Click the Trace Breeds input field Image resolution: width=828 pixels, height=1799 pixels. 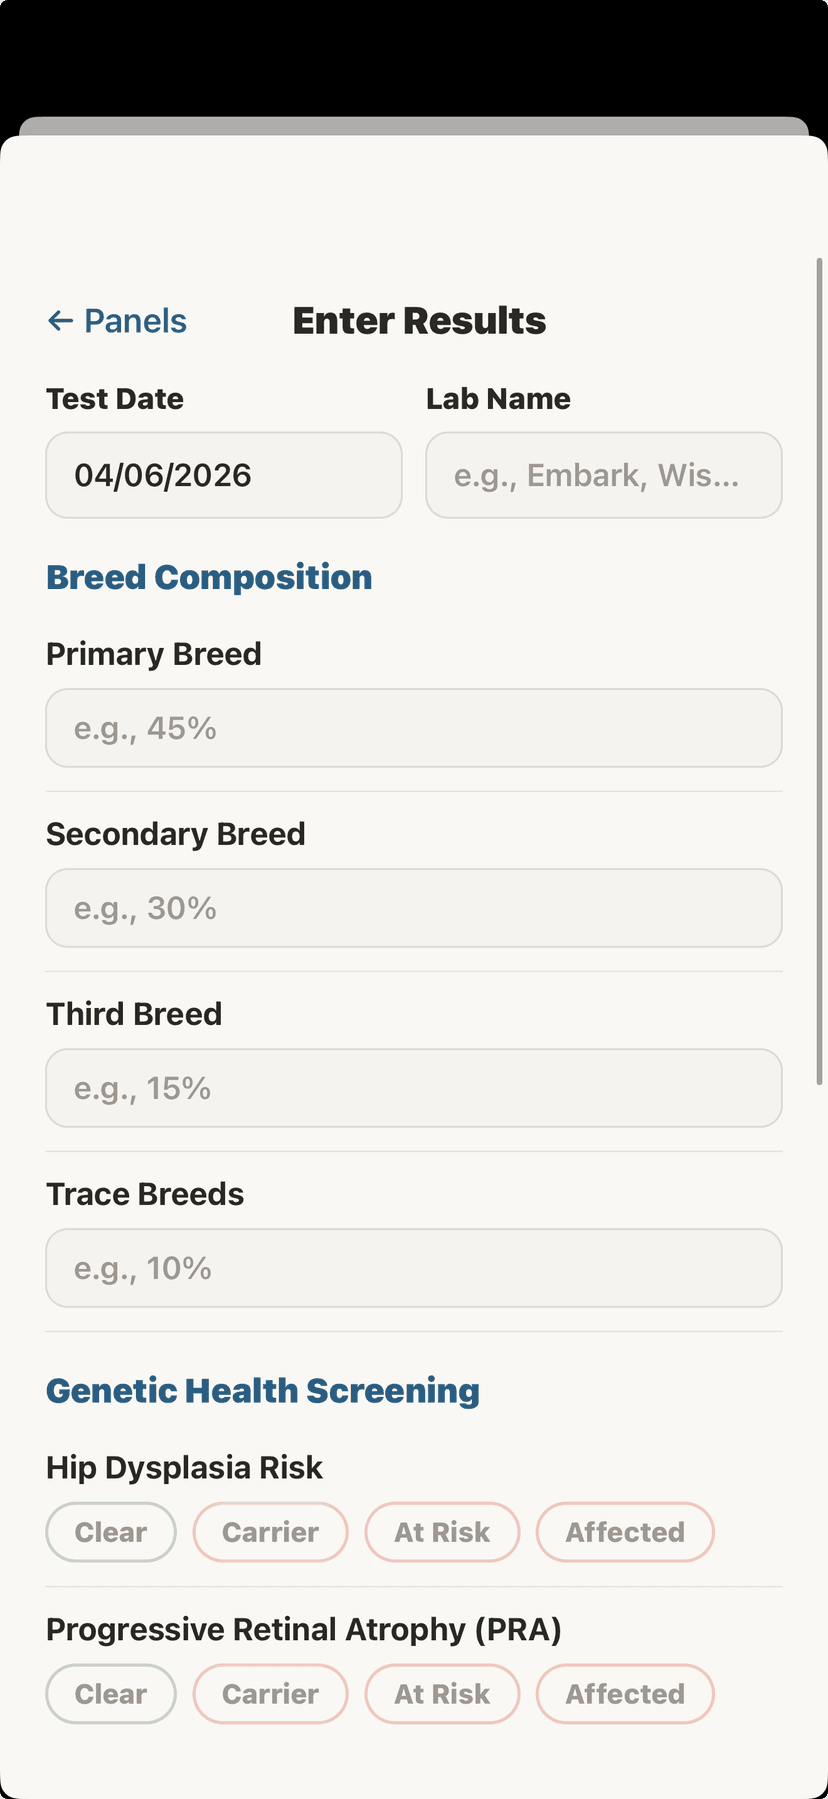(413, 1267)
